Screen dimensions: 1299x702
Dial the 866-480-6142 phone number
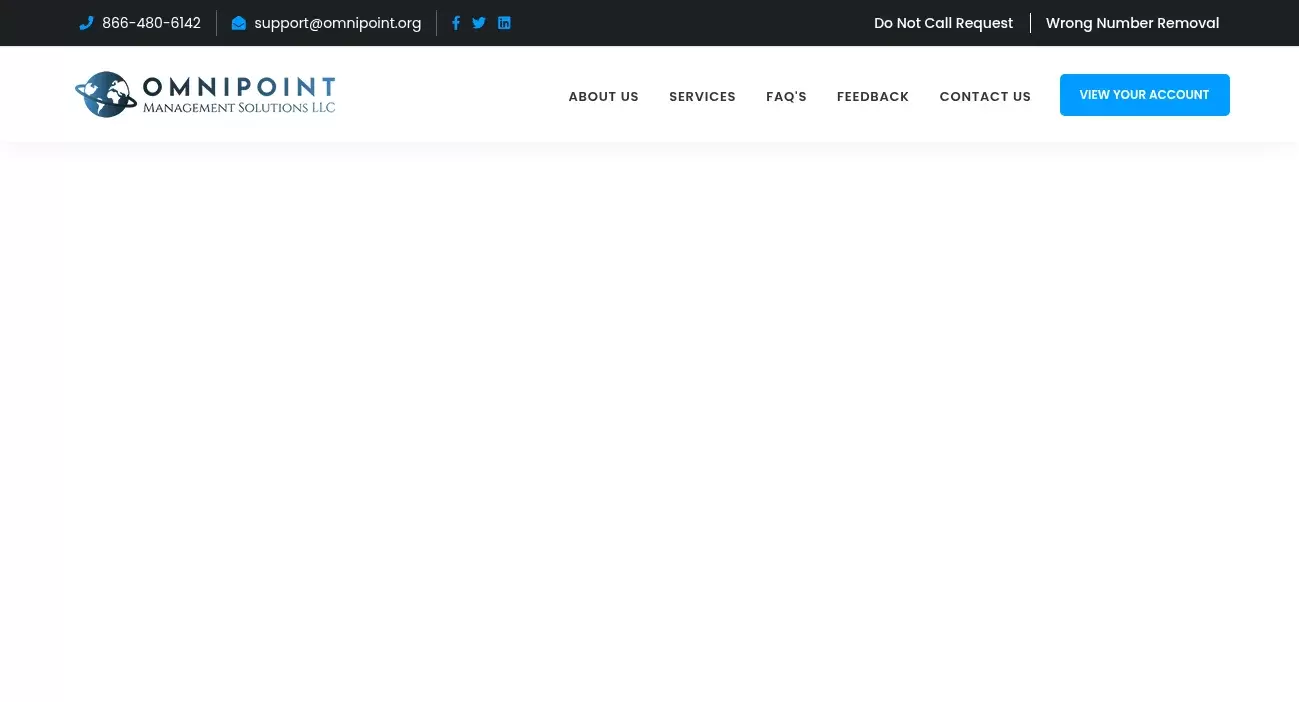(151, 23)
